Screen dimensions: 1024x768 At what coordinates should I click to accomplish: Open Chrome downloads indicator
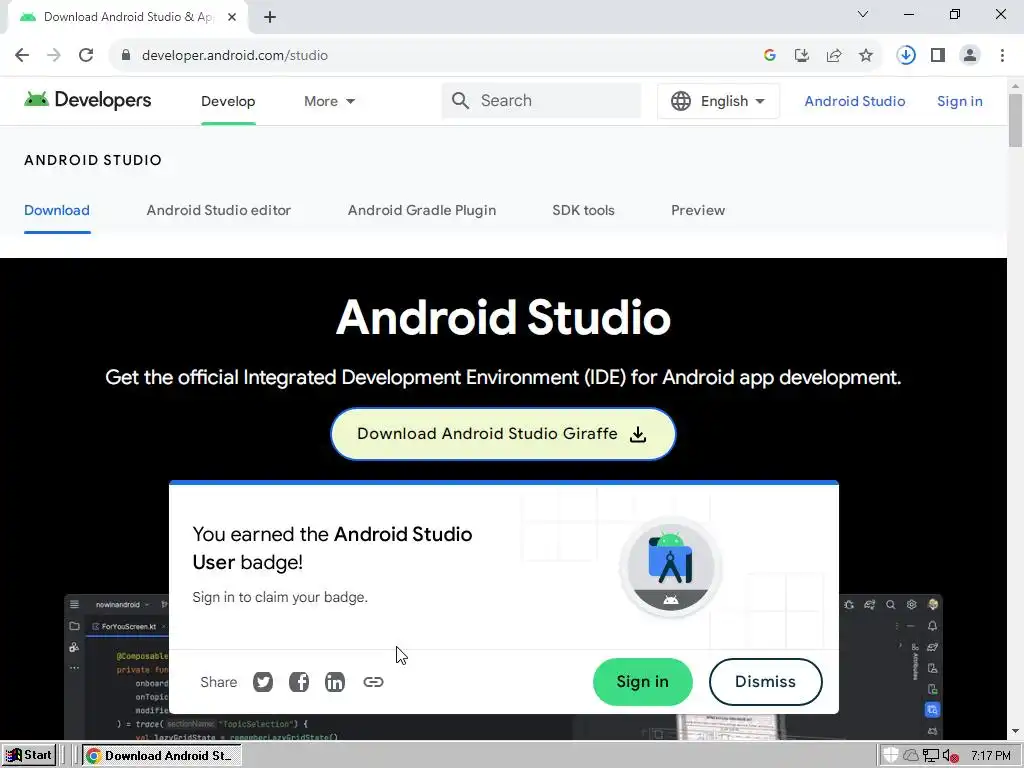(x=906, y=56)
